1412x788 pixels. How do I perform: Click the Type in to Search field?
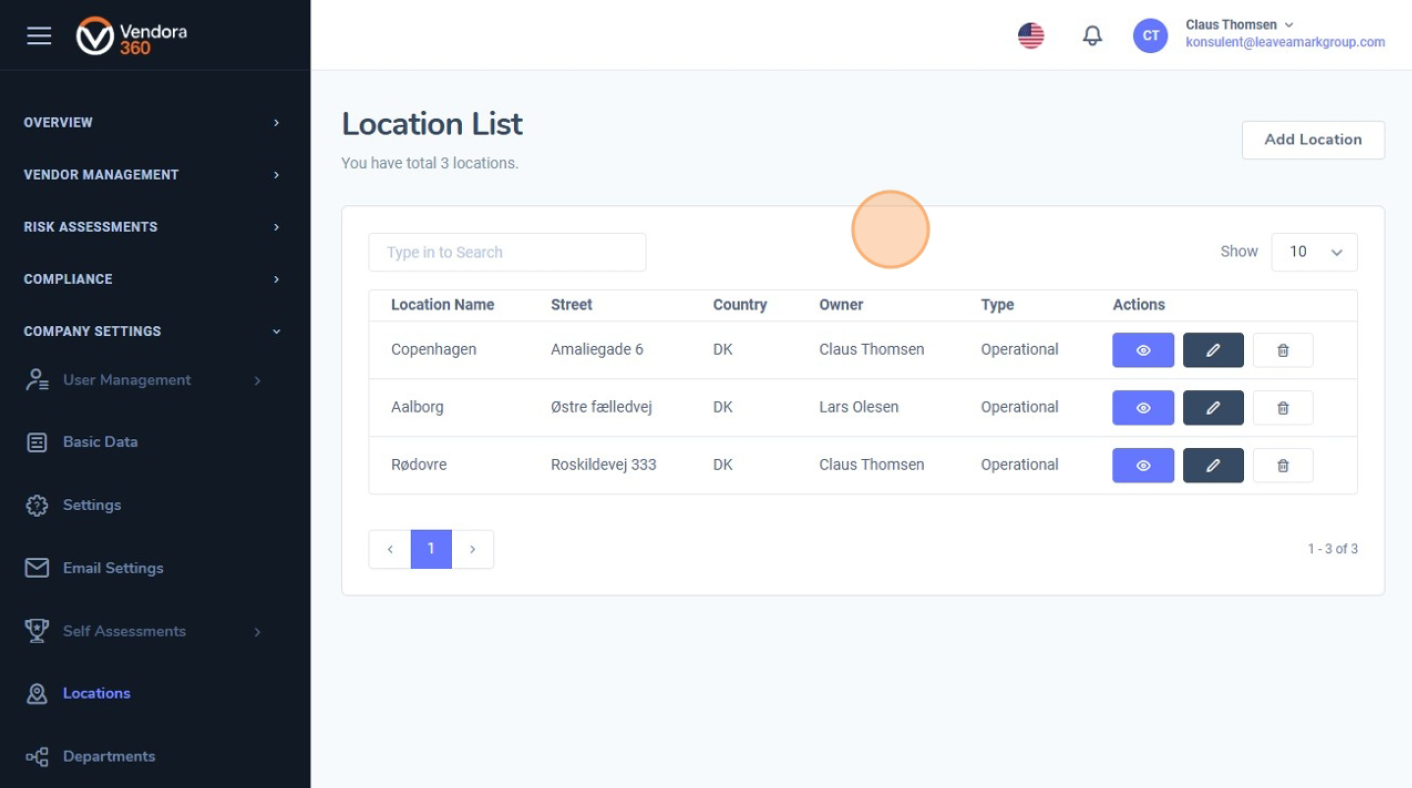pos(507,252)
